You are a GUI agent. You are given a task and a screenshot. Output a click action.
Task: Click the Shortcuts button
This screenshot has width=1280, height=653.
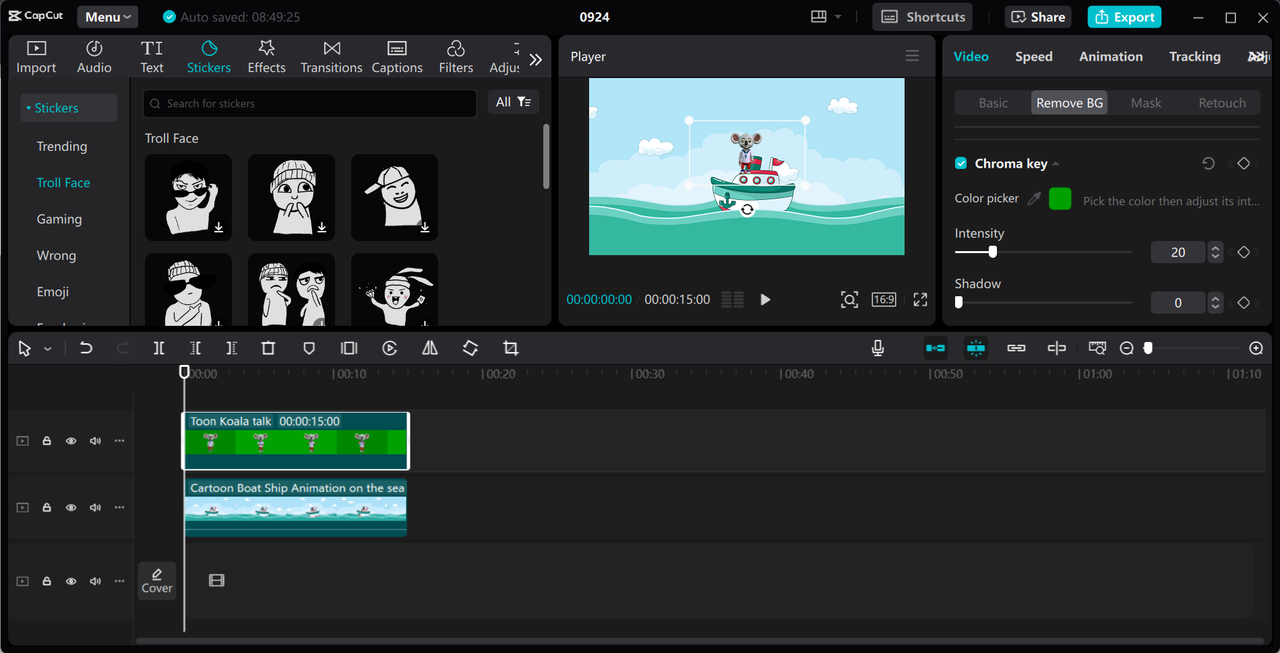click(923, 17)
